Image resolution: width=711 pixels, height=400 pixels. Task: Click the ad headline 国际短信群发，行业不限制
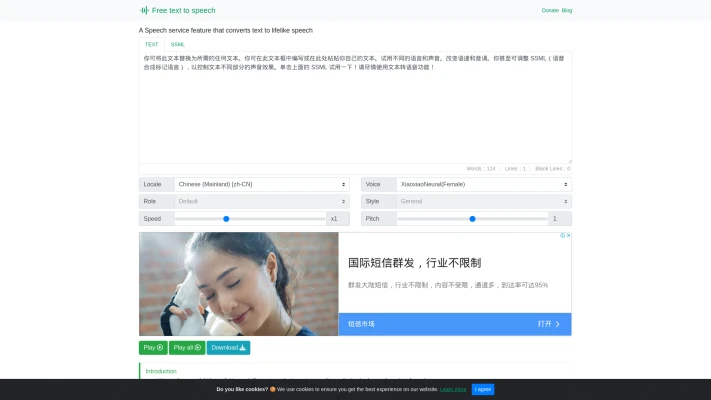pyautogui.click(x=414, y=263)
